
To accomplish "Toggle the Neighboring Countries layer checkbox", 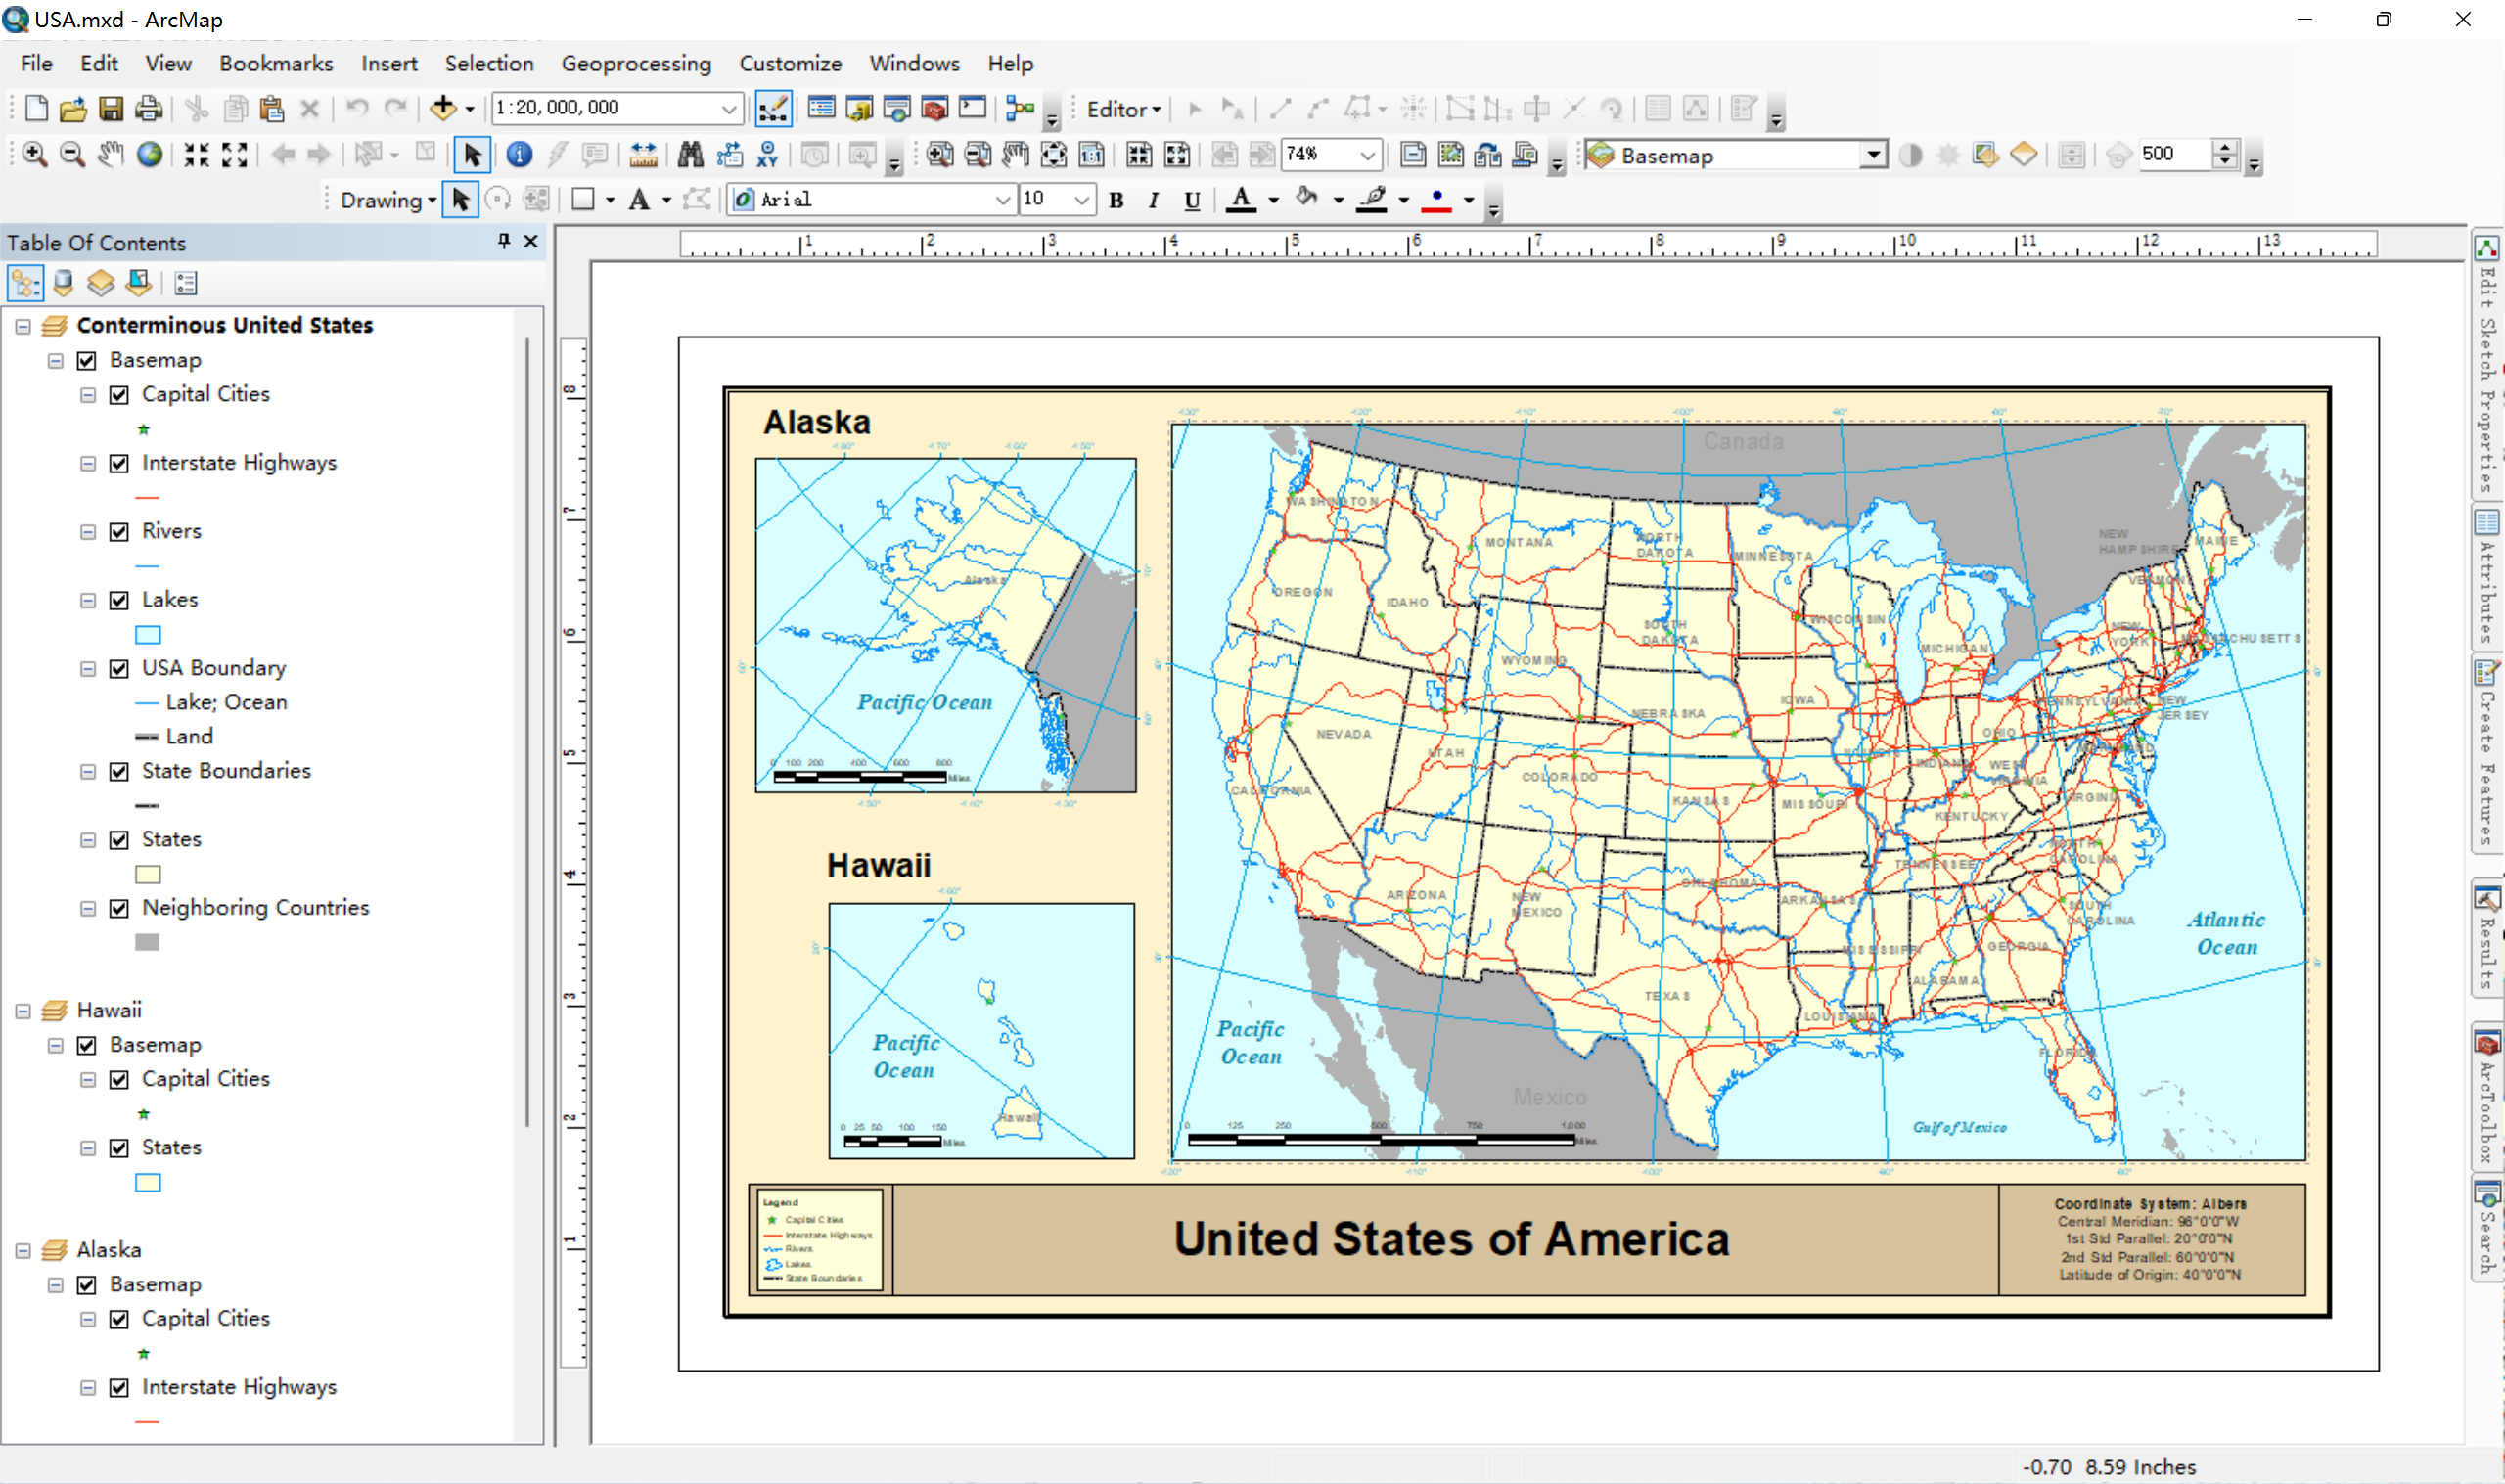I will 119,909.
